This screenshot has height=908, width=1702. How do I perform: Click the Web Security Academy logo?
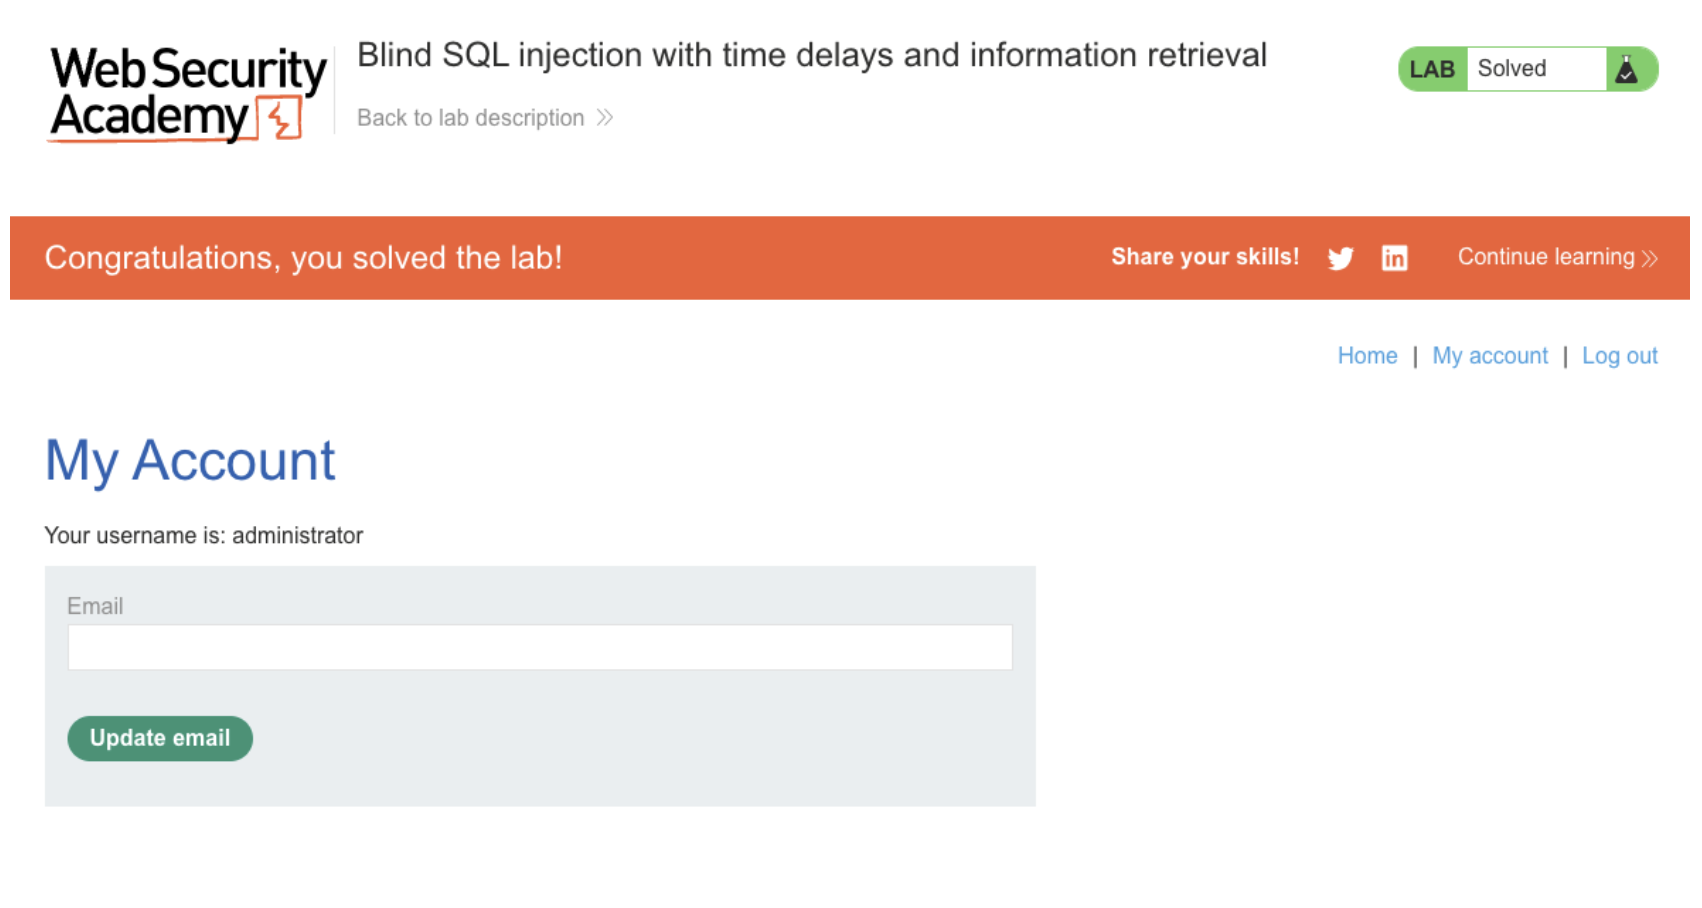click(188, 94)
